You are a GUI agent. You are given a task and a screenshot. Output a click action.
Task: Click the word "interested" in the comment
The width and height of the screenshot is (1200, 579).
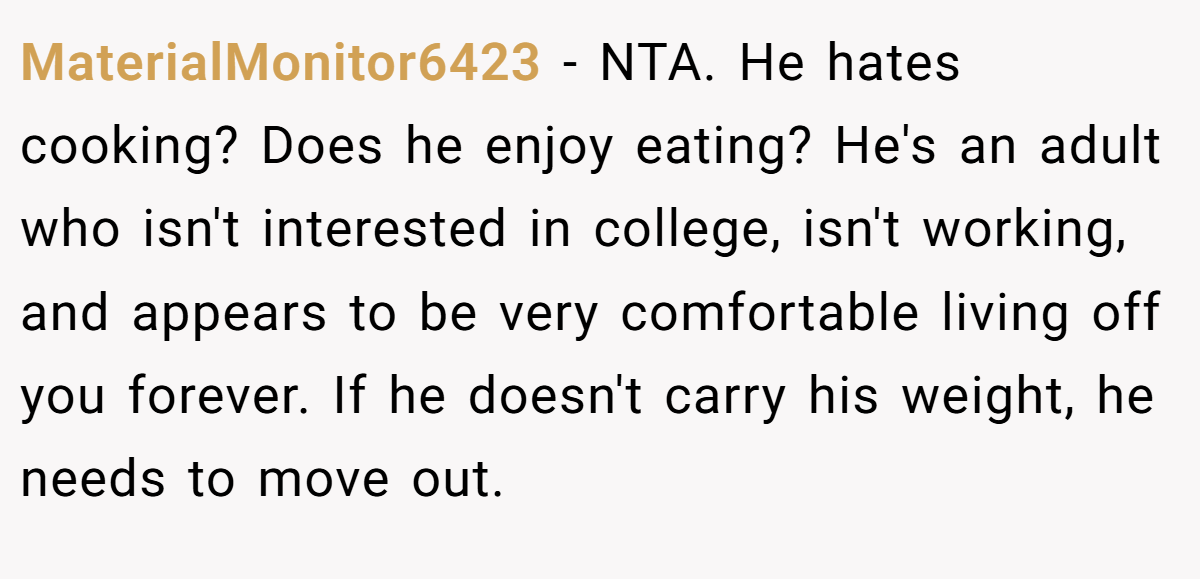(x=385, y=231)
